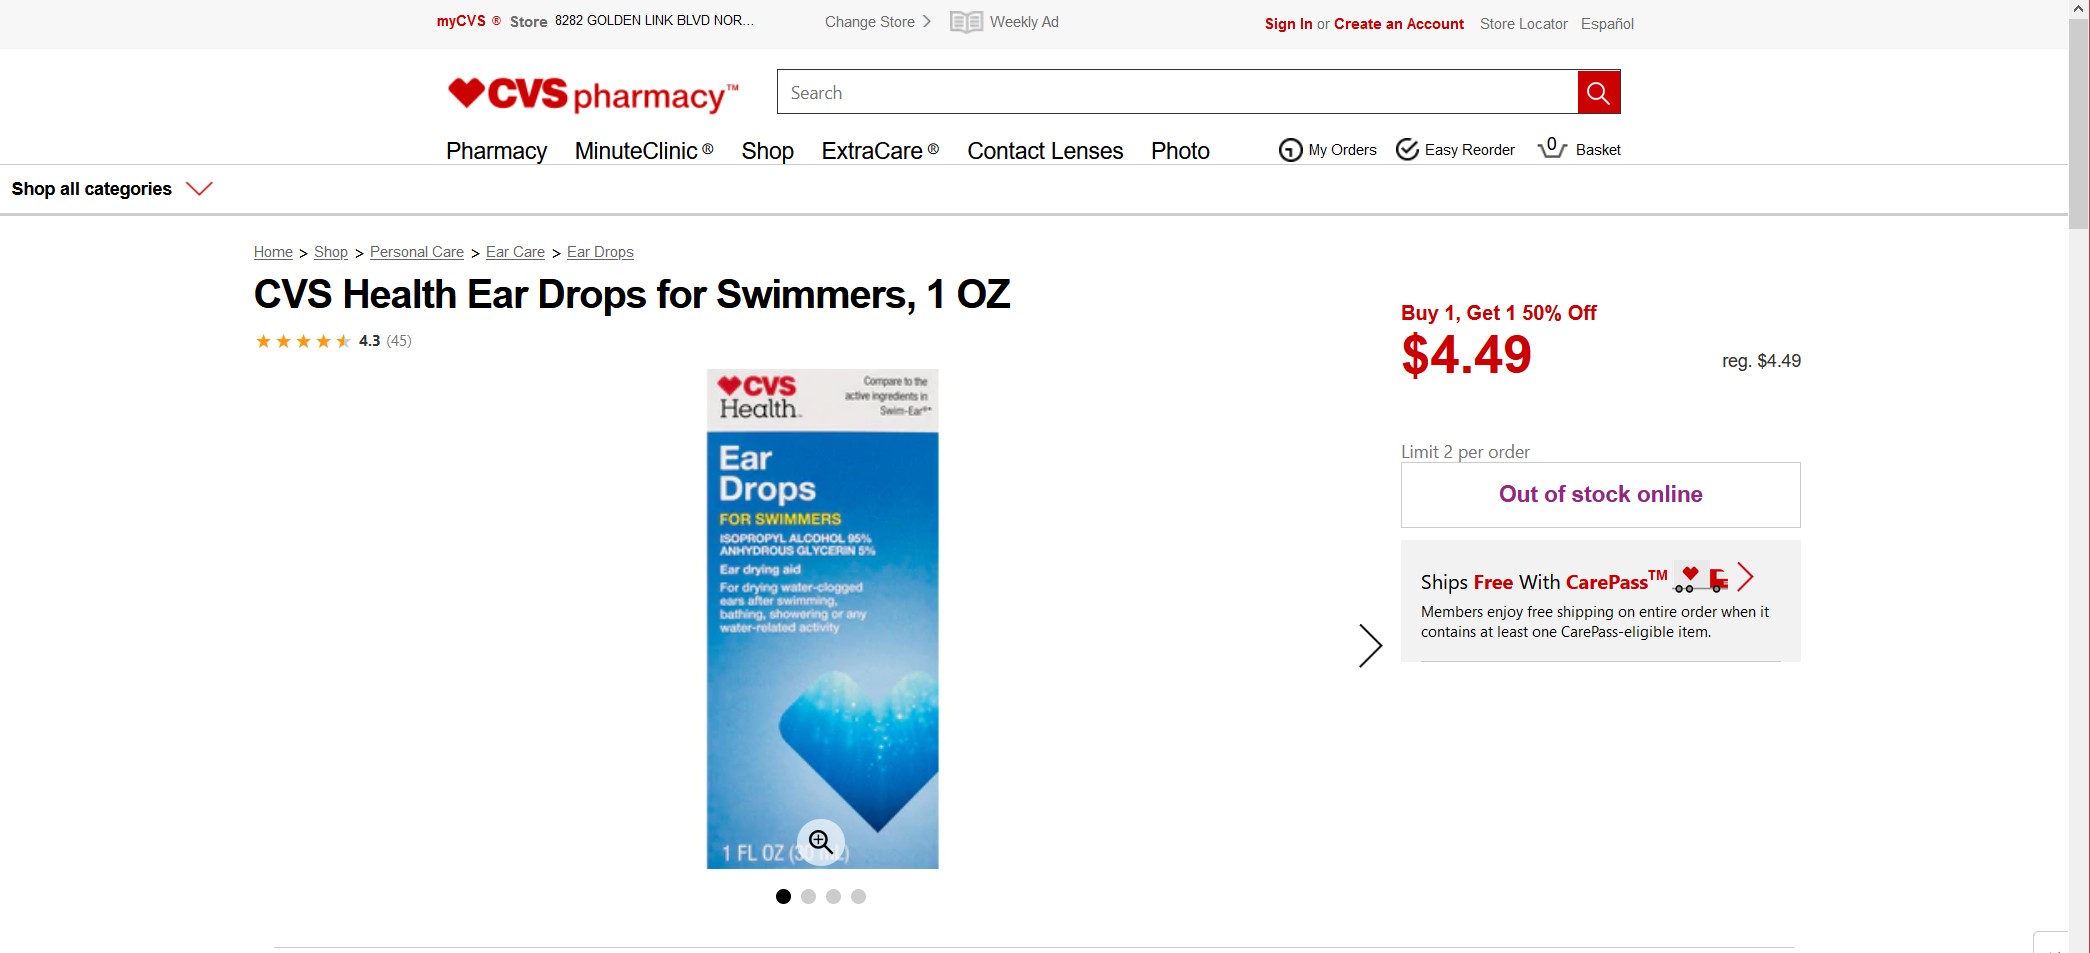The image size is (2090, 953).
Task: Click the Easy Reorder checkmark icon
Action: (1407, 149)
